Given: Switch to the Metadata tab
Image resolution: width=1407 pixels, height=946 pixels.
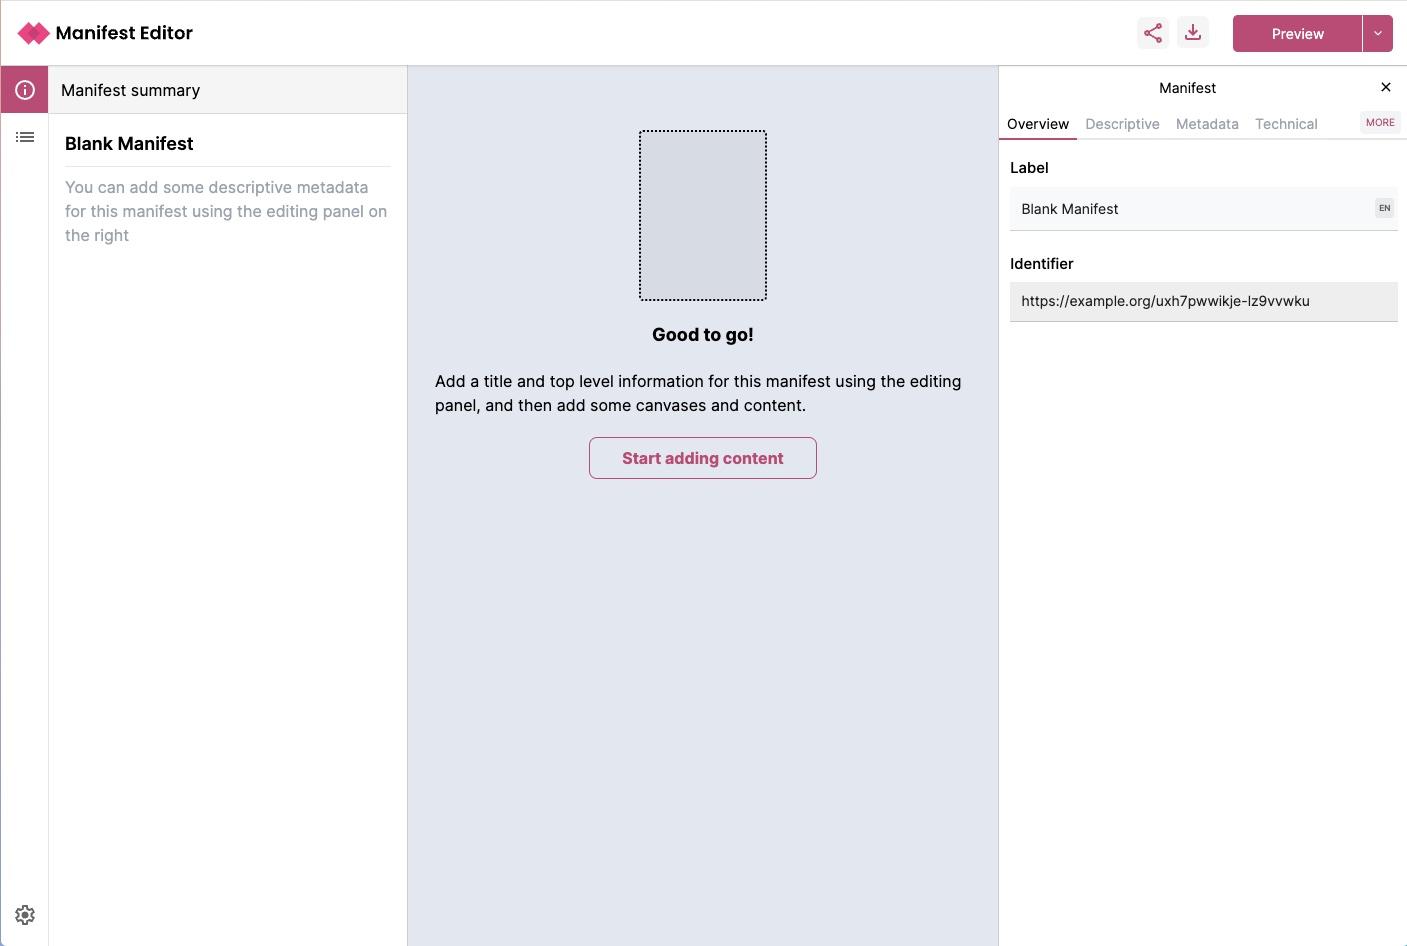Looking at the screenshot, I should pos(1207,124).
